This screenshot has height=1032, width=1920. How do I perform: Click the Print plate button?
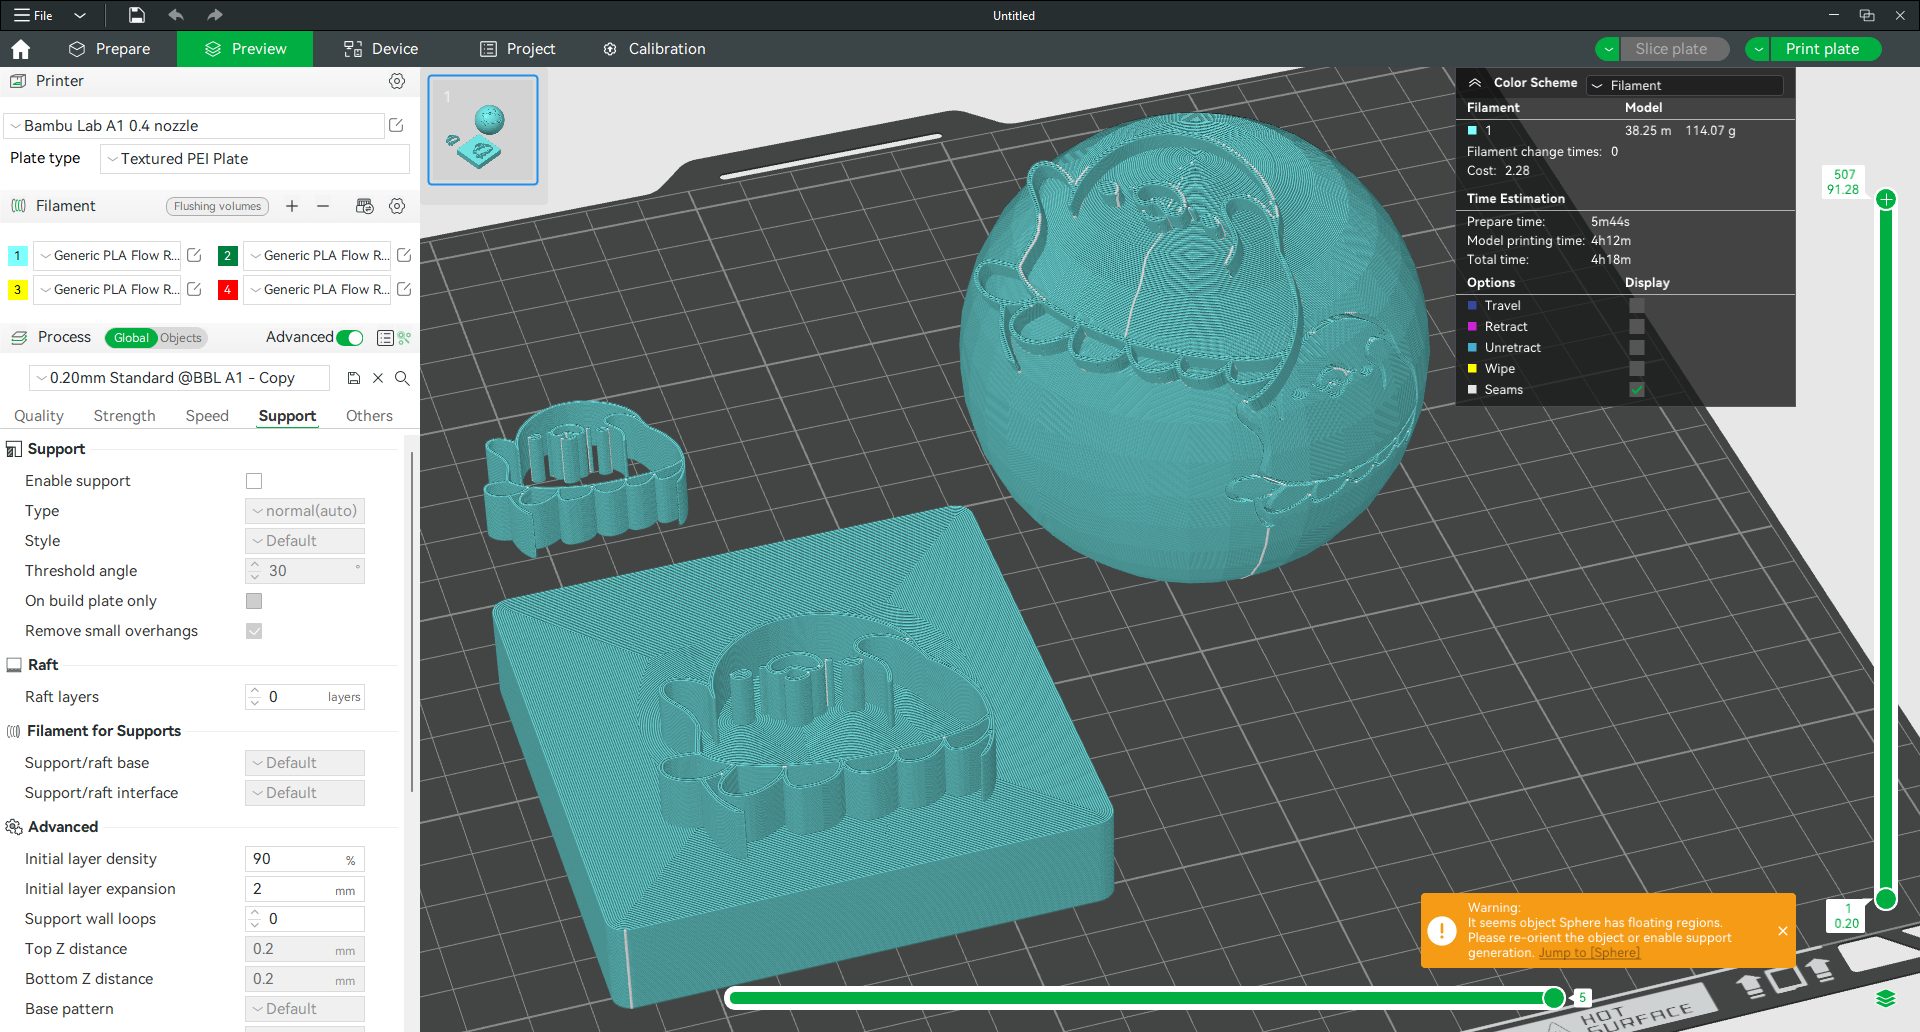click(x=1824, y=49)
